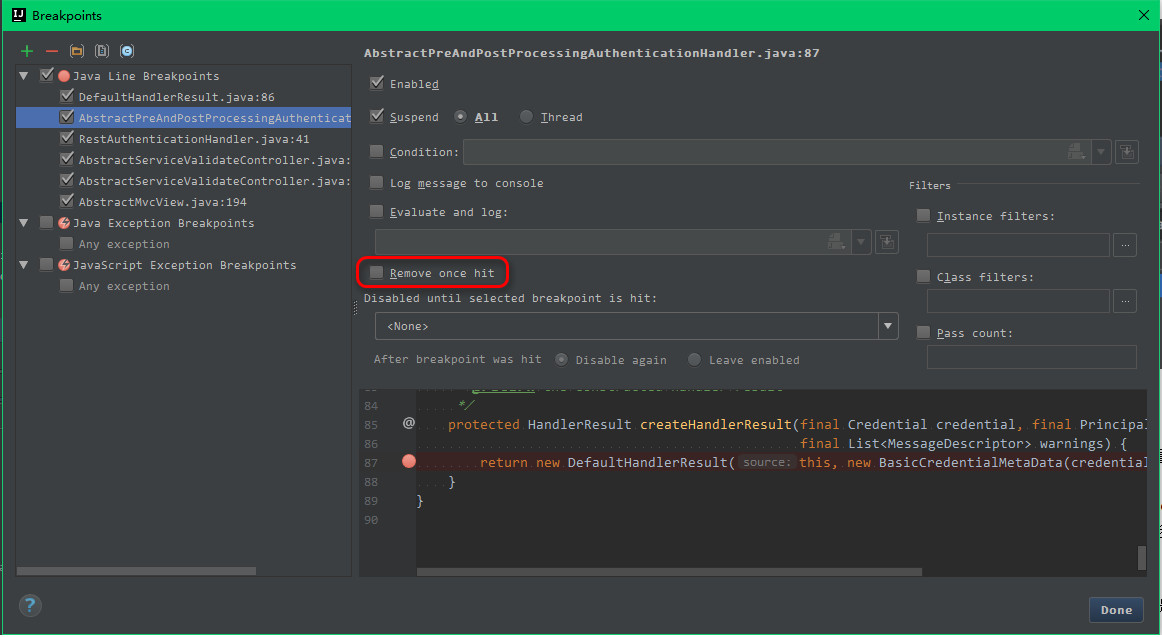Click the Pass count input field
This screenshot has width=1162, height=637.
click(1031, 357)
